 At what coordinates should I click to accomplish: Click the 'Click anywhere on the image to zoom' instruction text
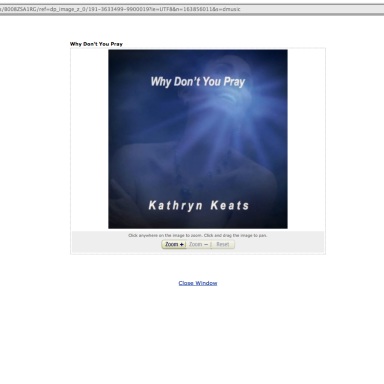[x=198, y=235]
